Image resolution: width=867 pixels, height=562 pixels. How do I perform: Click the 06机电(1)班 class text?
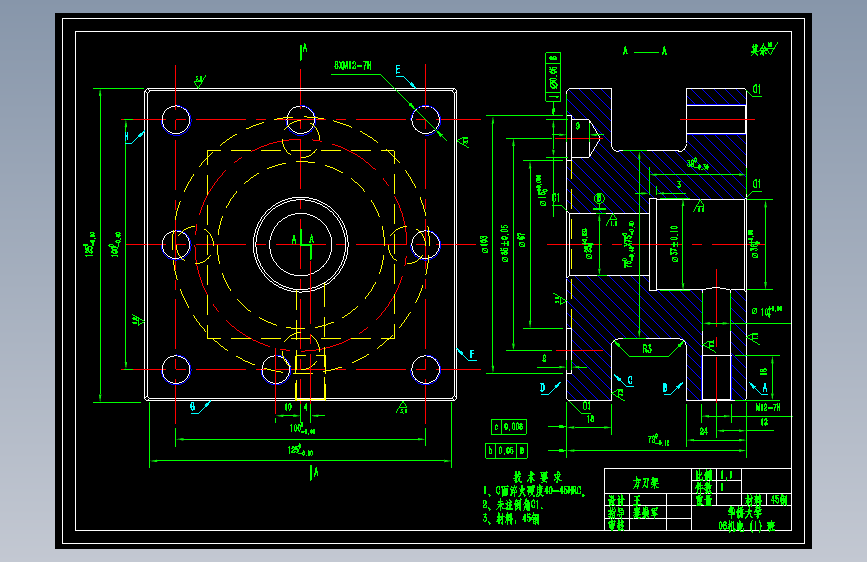pos(746,525)
